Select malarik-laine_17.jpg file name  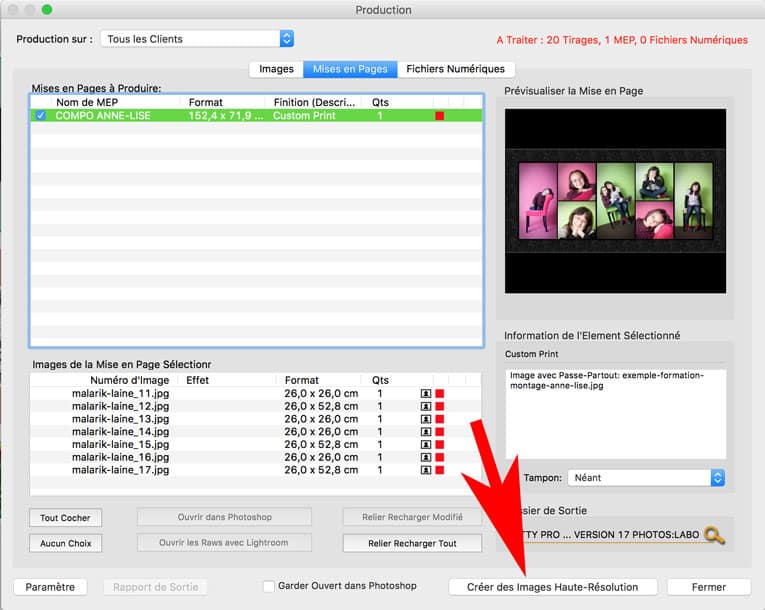(121, 469)
